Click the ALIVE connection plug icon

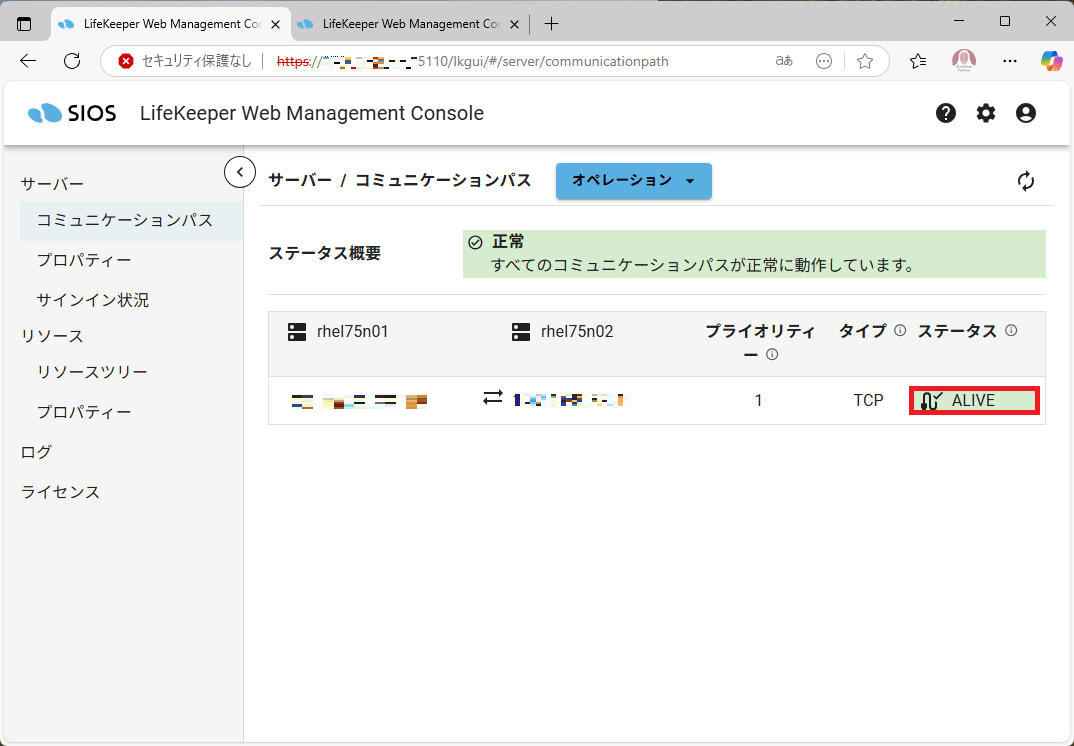930,401
